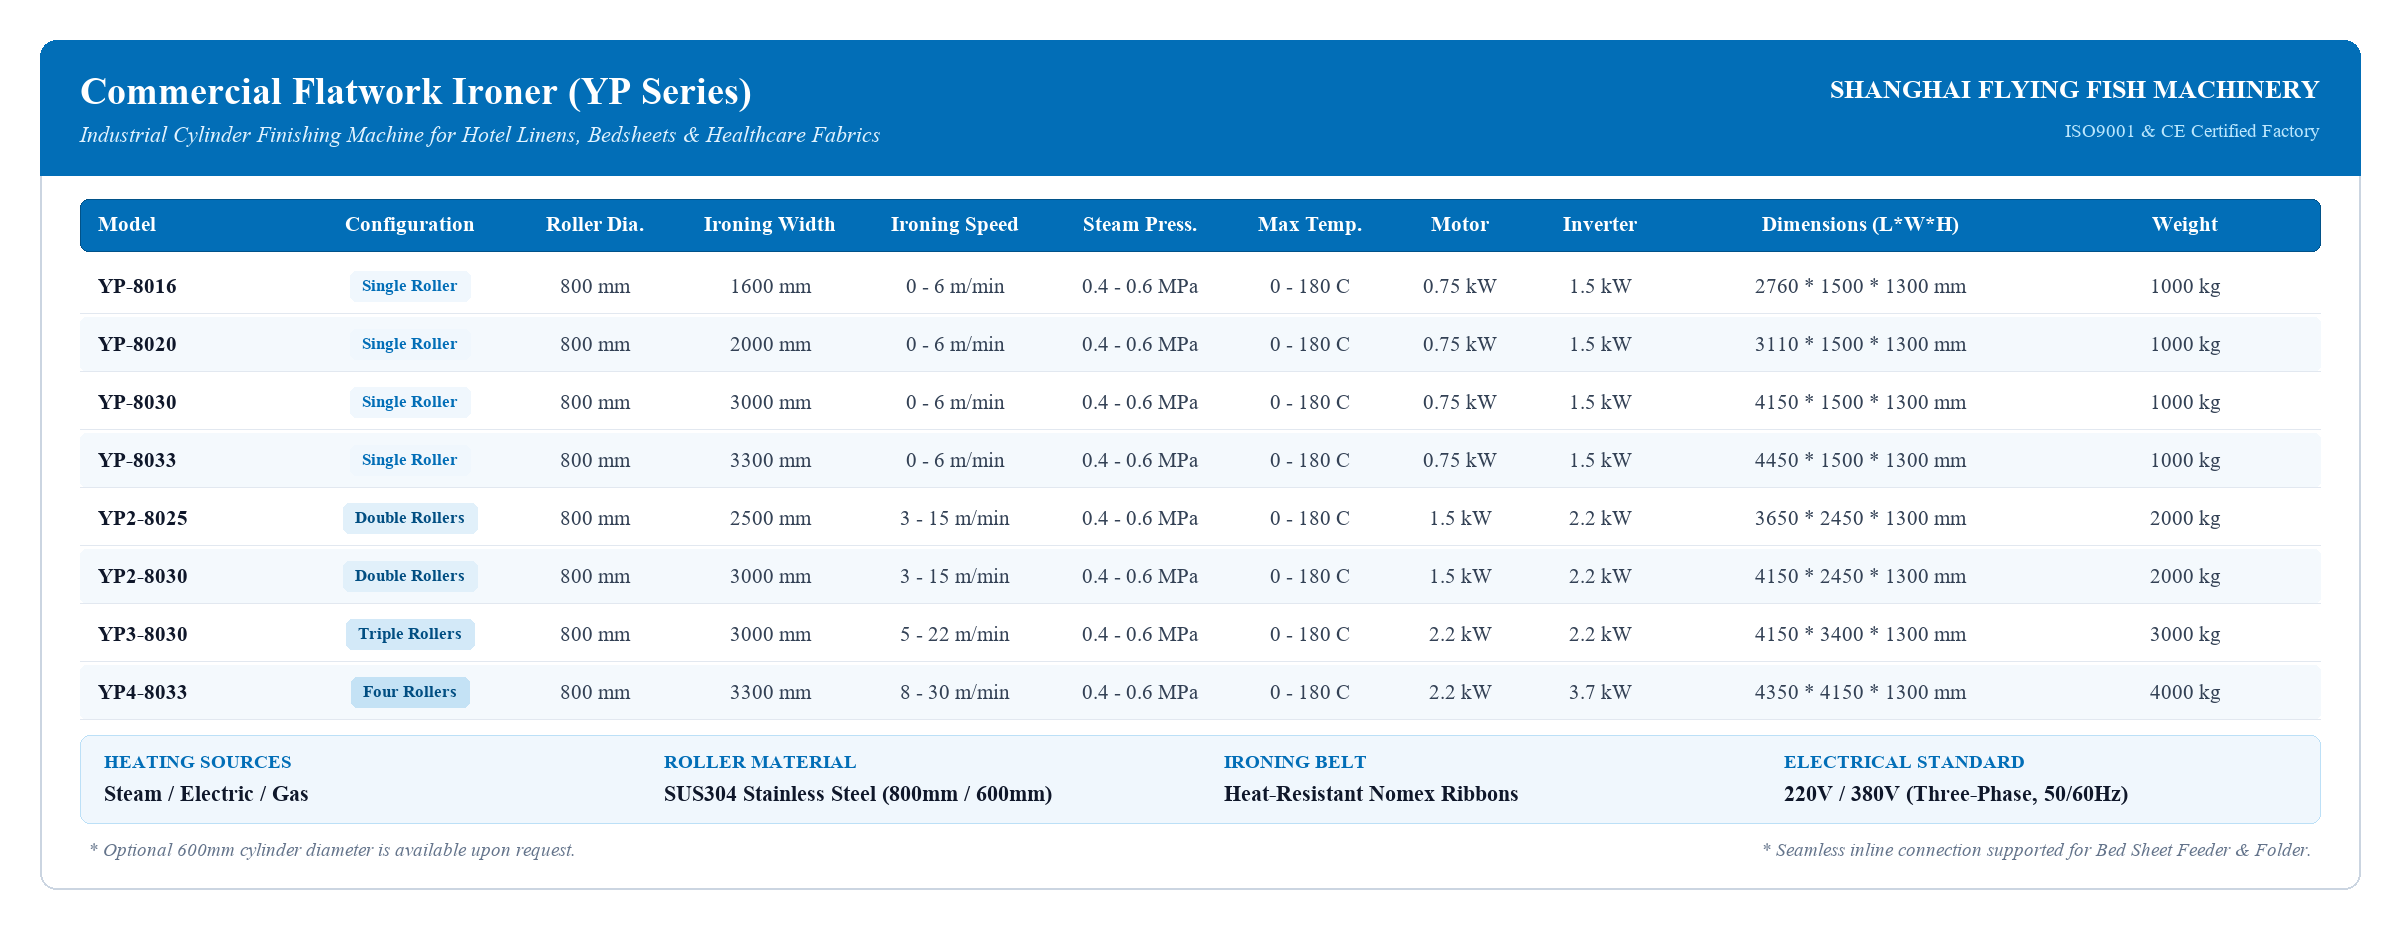
Task: Click the optional 600mm cylinder footnote
Action: tap(332, 850)
